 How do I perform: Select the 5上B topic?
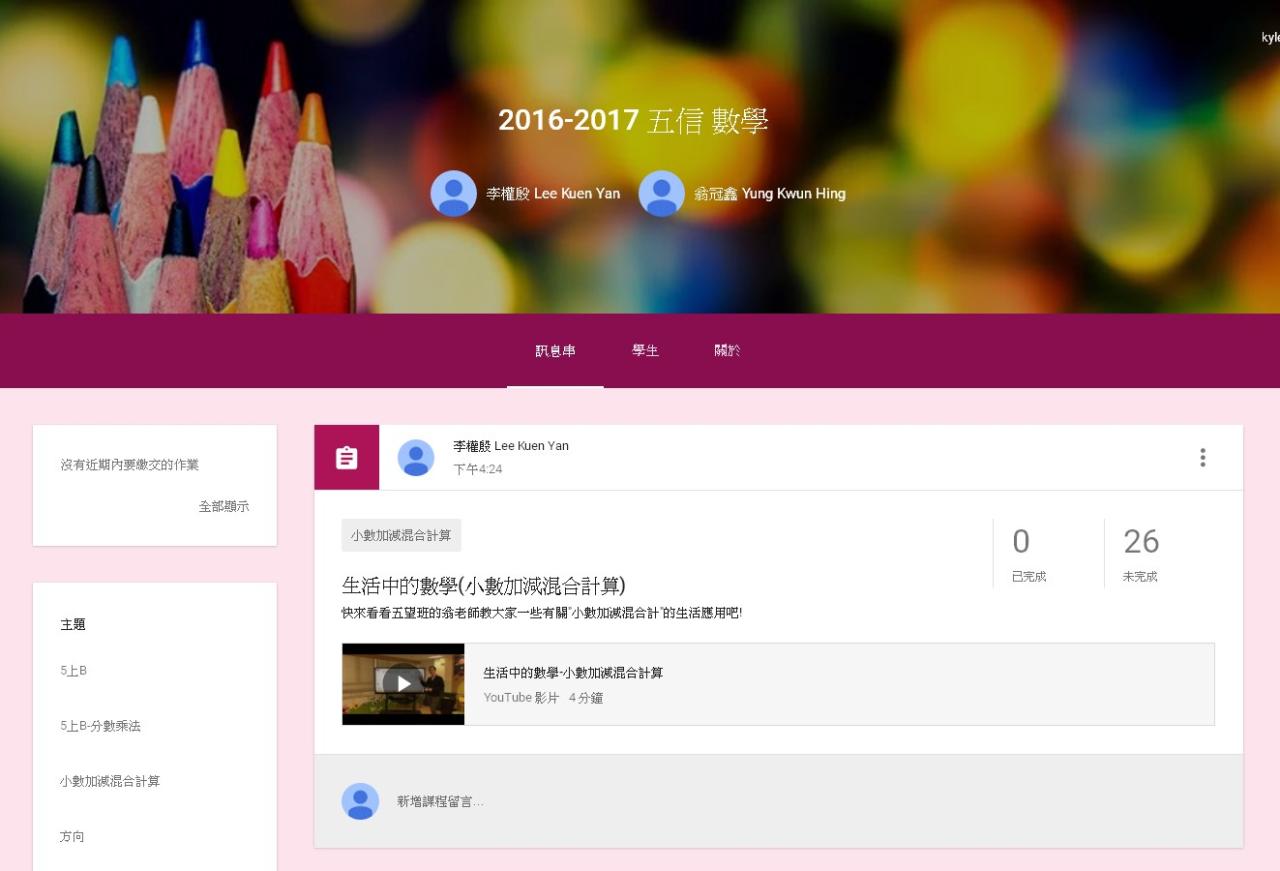point(73,671)
